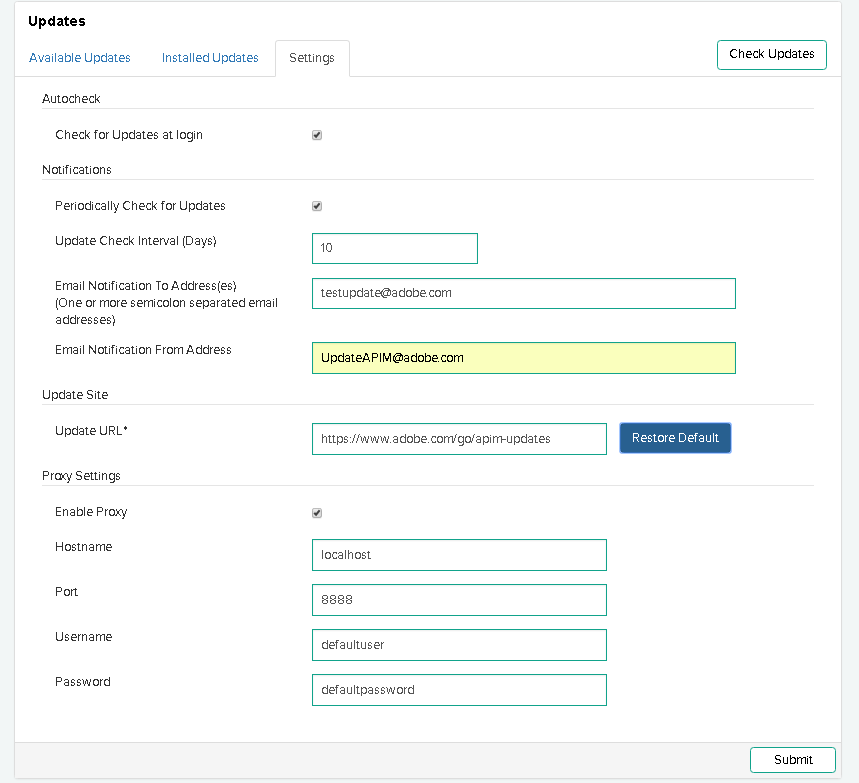This screenshot has height=783, width=859.
Task: Click the Updates page heading
Action: 57,21
